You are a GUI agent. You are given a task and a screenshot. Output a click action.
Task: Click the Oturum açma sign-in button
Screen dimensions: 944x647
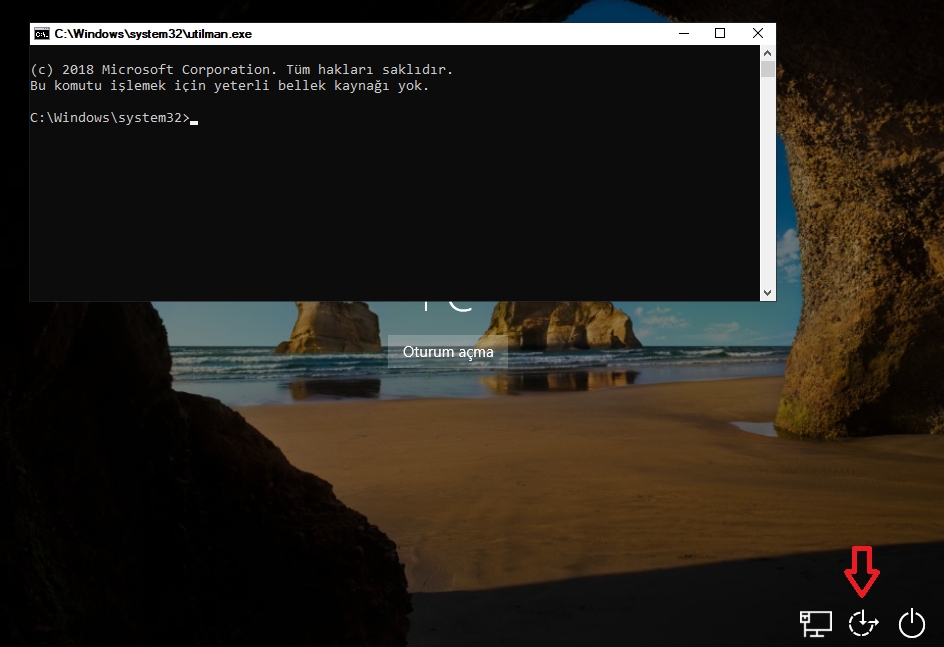pos(448,351)
